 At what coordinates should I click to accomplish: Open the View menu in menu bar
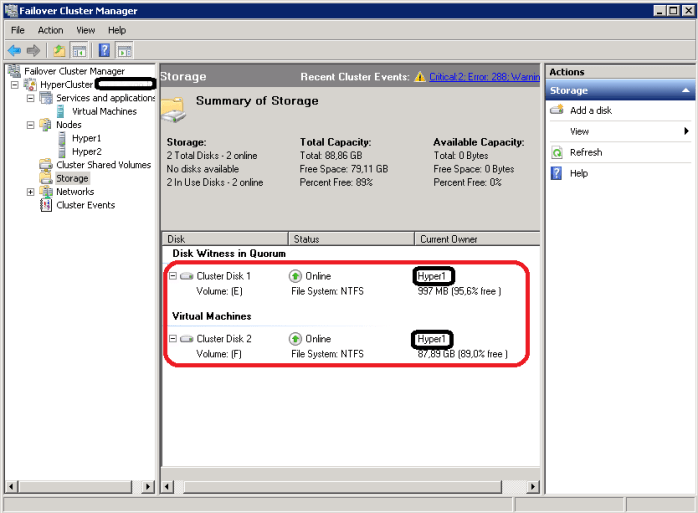(86, 30)
